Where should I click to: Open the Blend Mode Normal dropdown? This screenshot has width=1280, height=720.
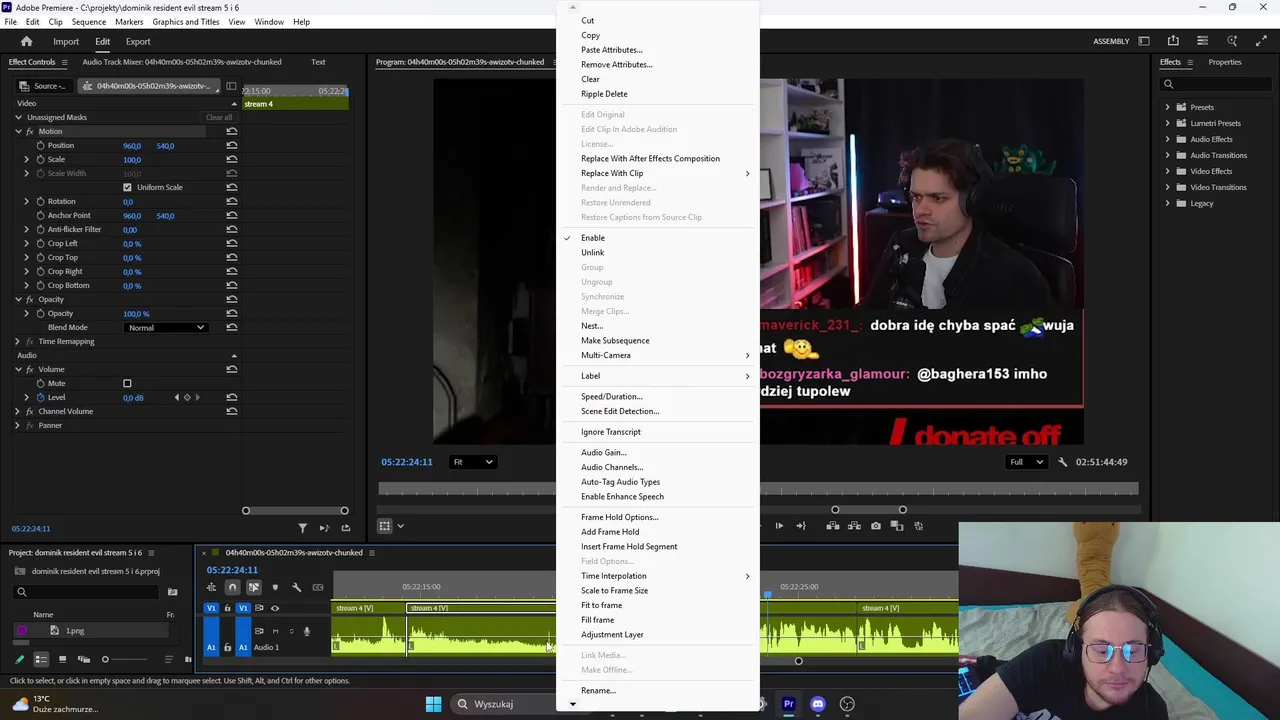pos(167,328)
